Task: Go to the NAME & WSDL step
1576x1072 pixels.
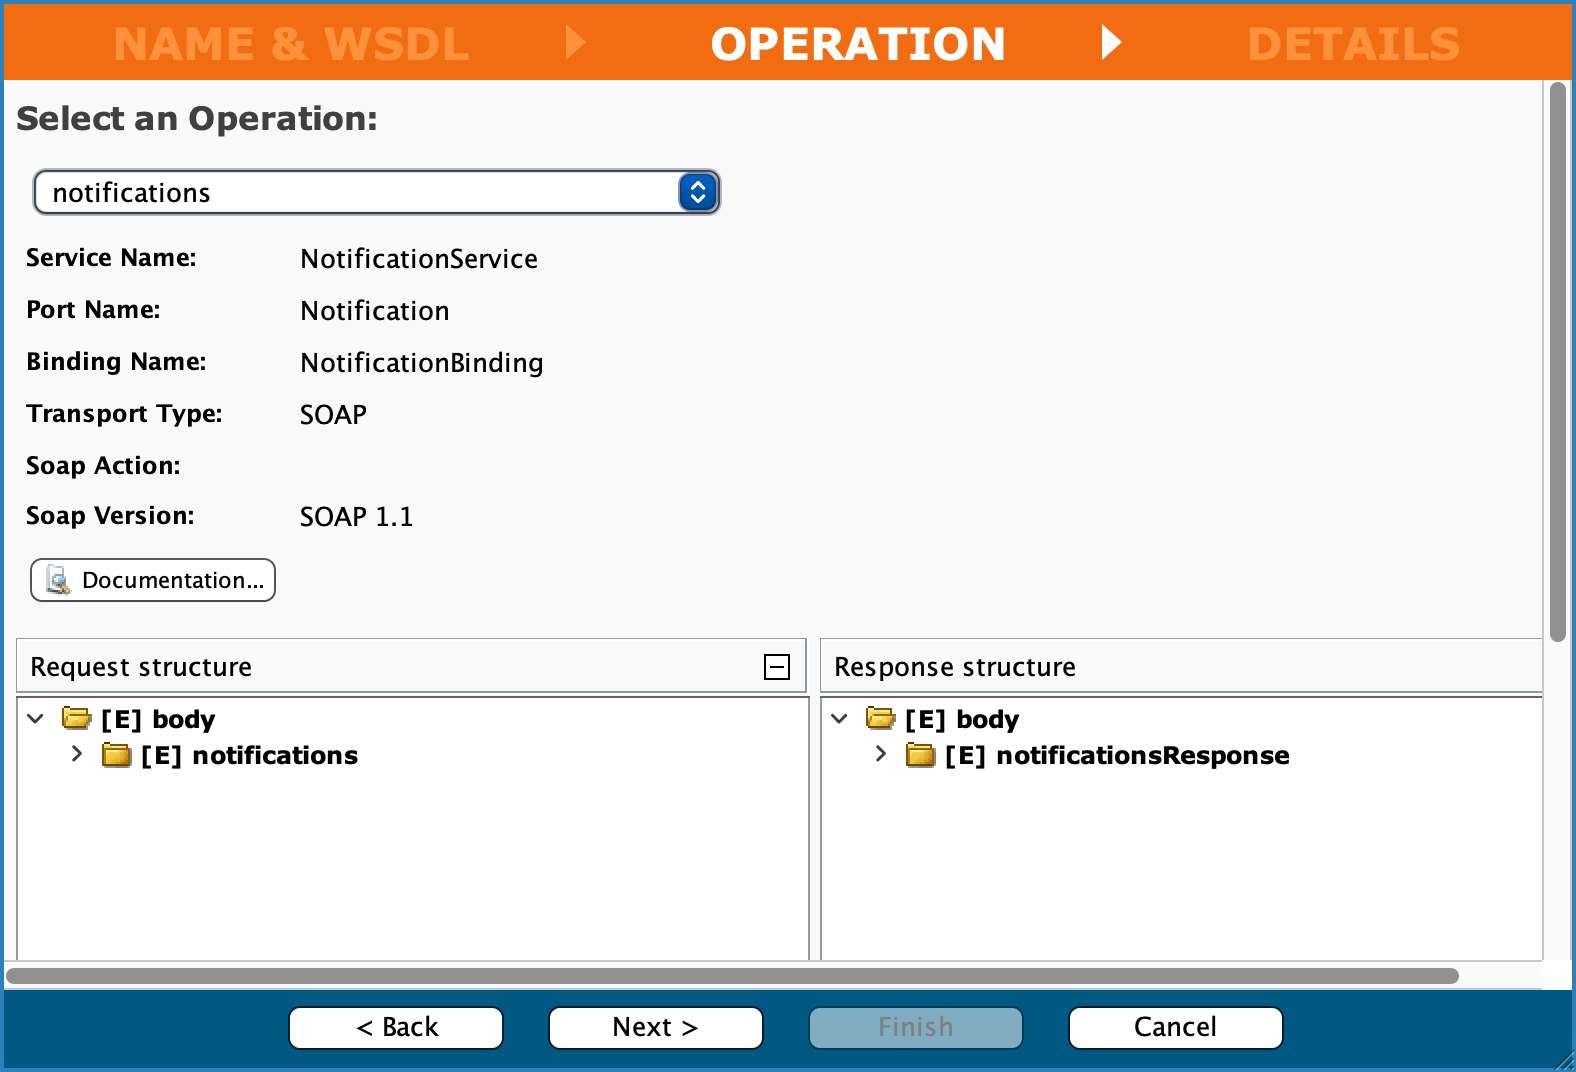Action: coord(291,44)
